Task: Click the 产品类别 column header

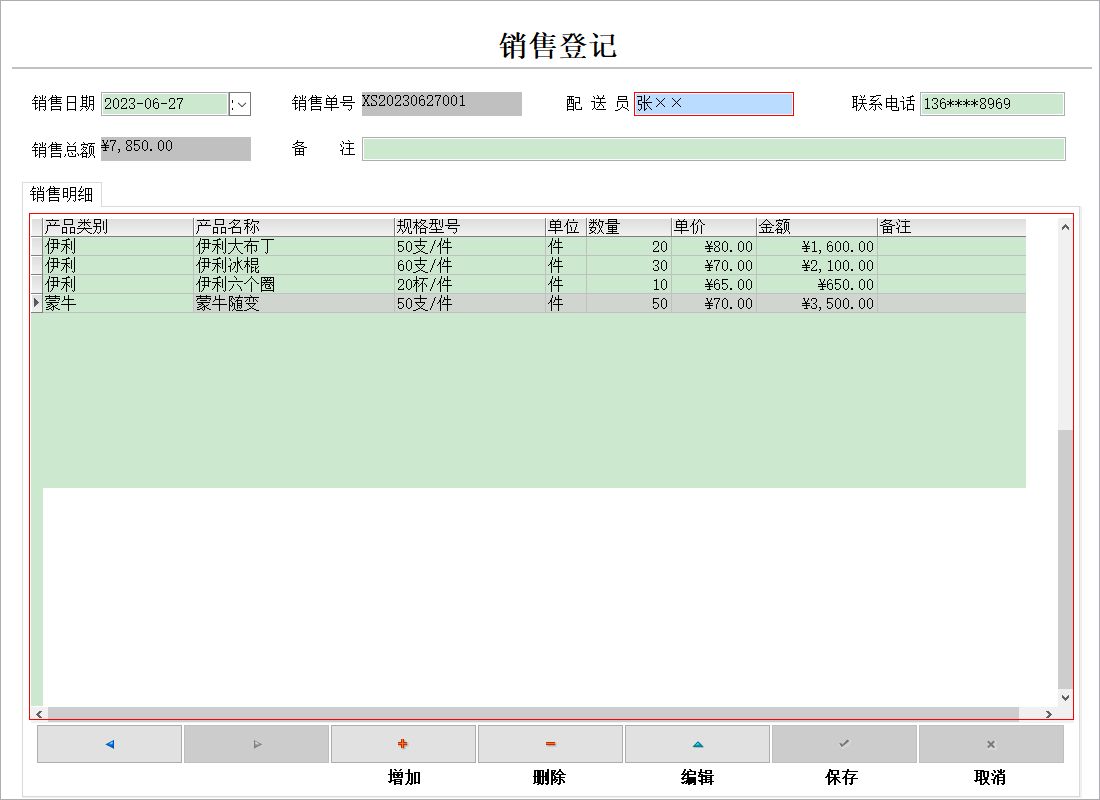Action: coord(118,227)
